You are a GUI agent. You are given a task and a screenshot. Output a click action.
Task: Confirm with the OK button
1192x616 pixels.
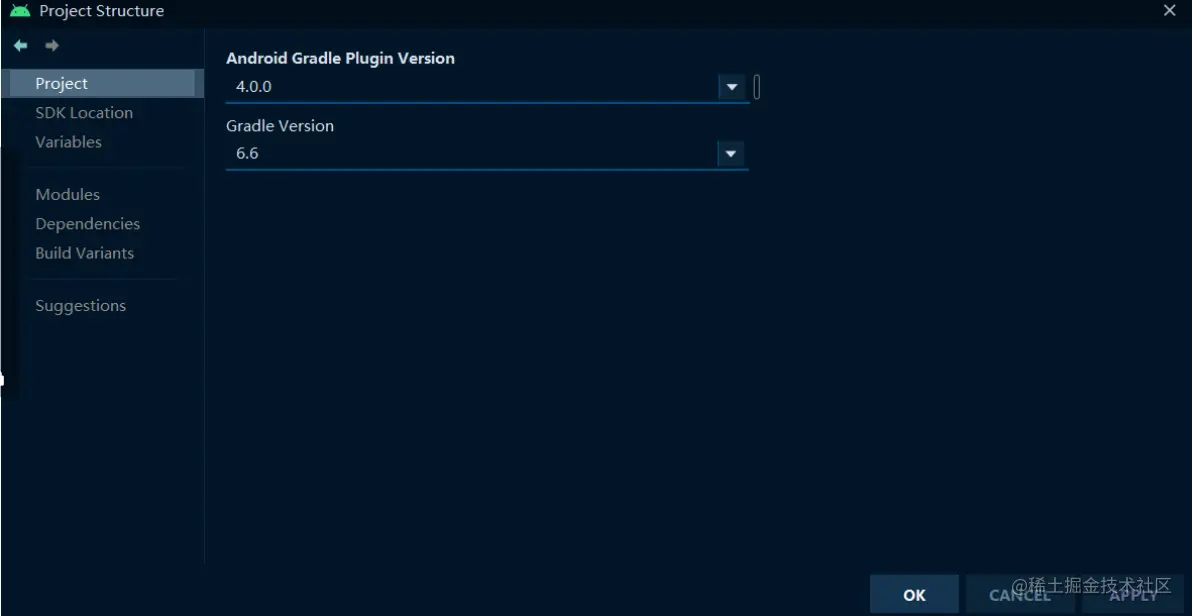click(915, 595)
